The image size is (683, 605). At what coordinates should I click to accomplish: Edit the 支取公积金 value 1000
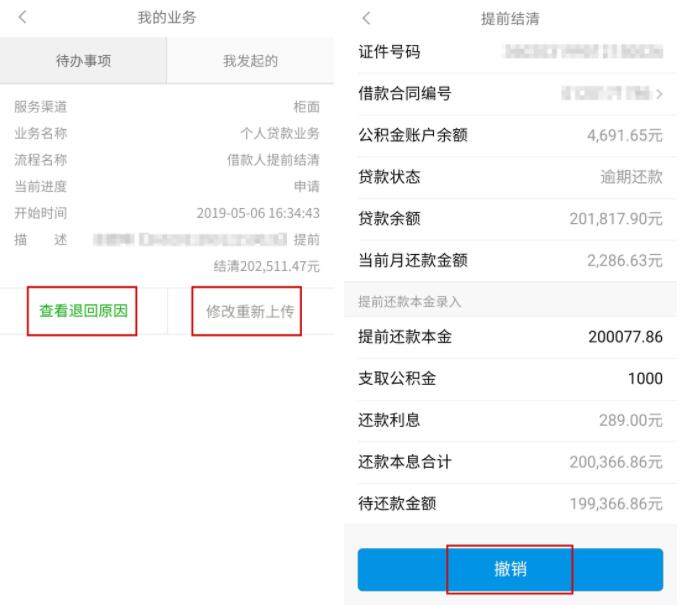pyautogui.click(x=645, y=379)
